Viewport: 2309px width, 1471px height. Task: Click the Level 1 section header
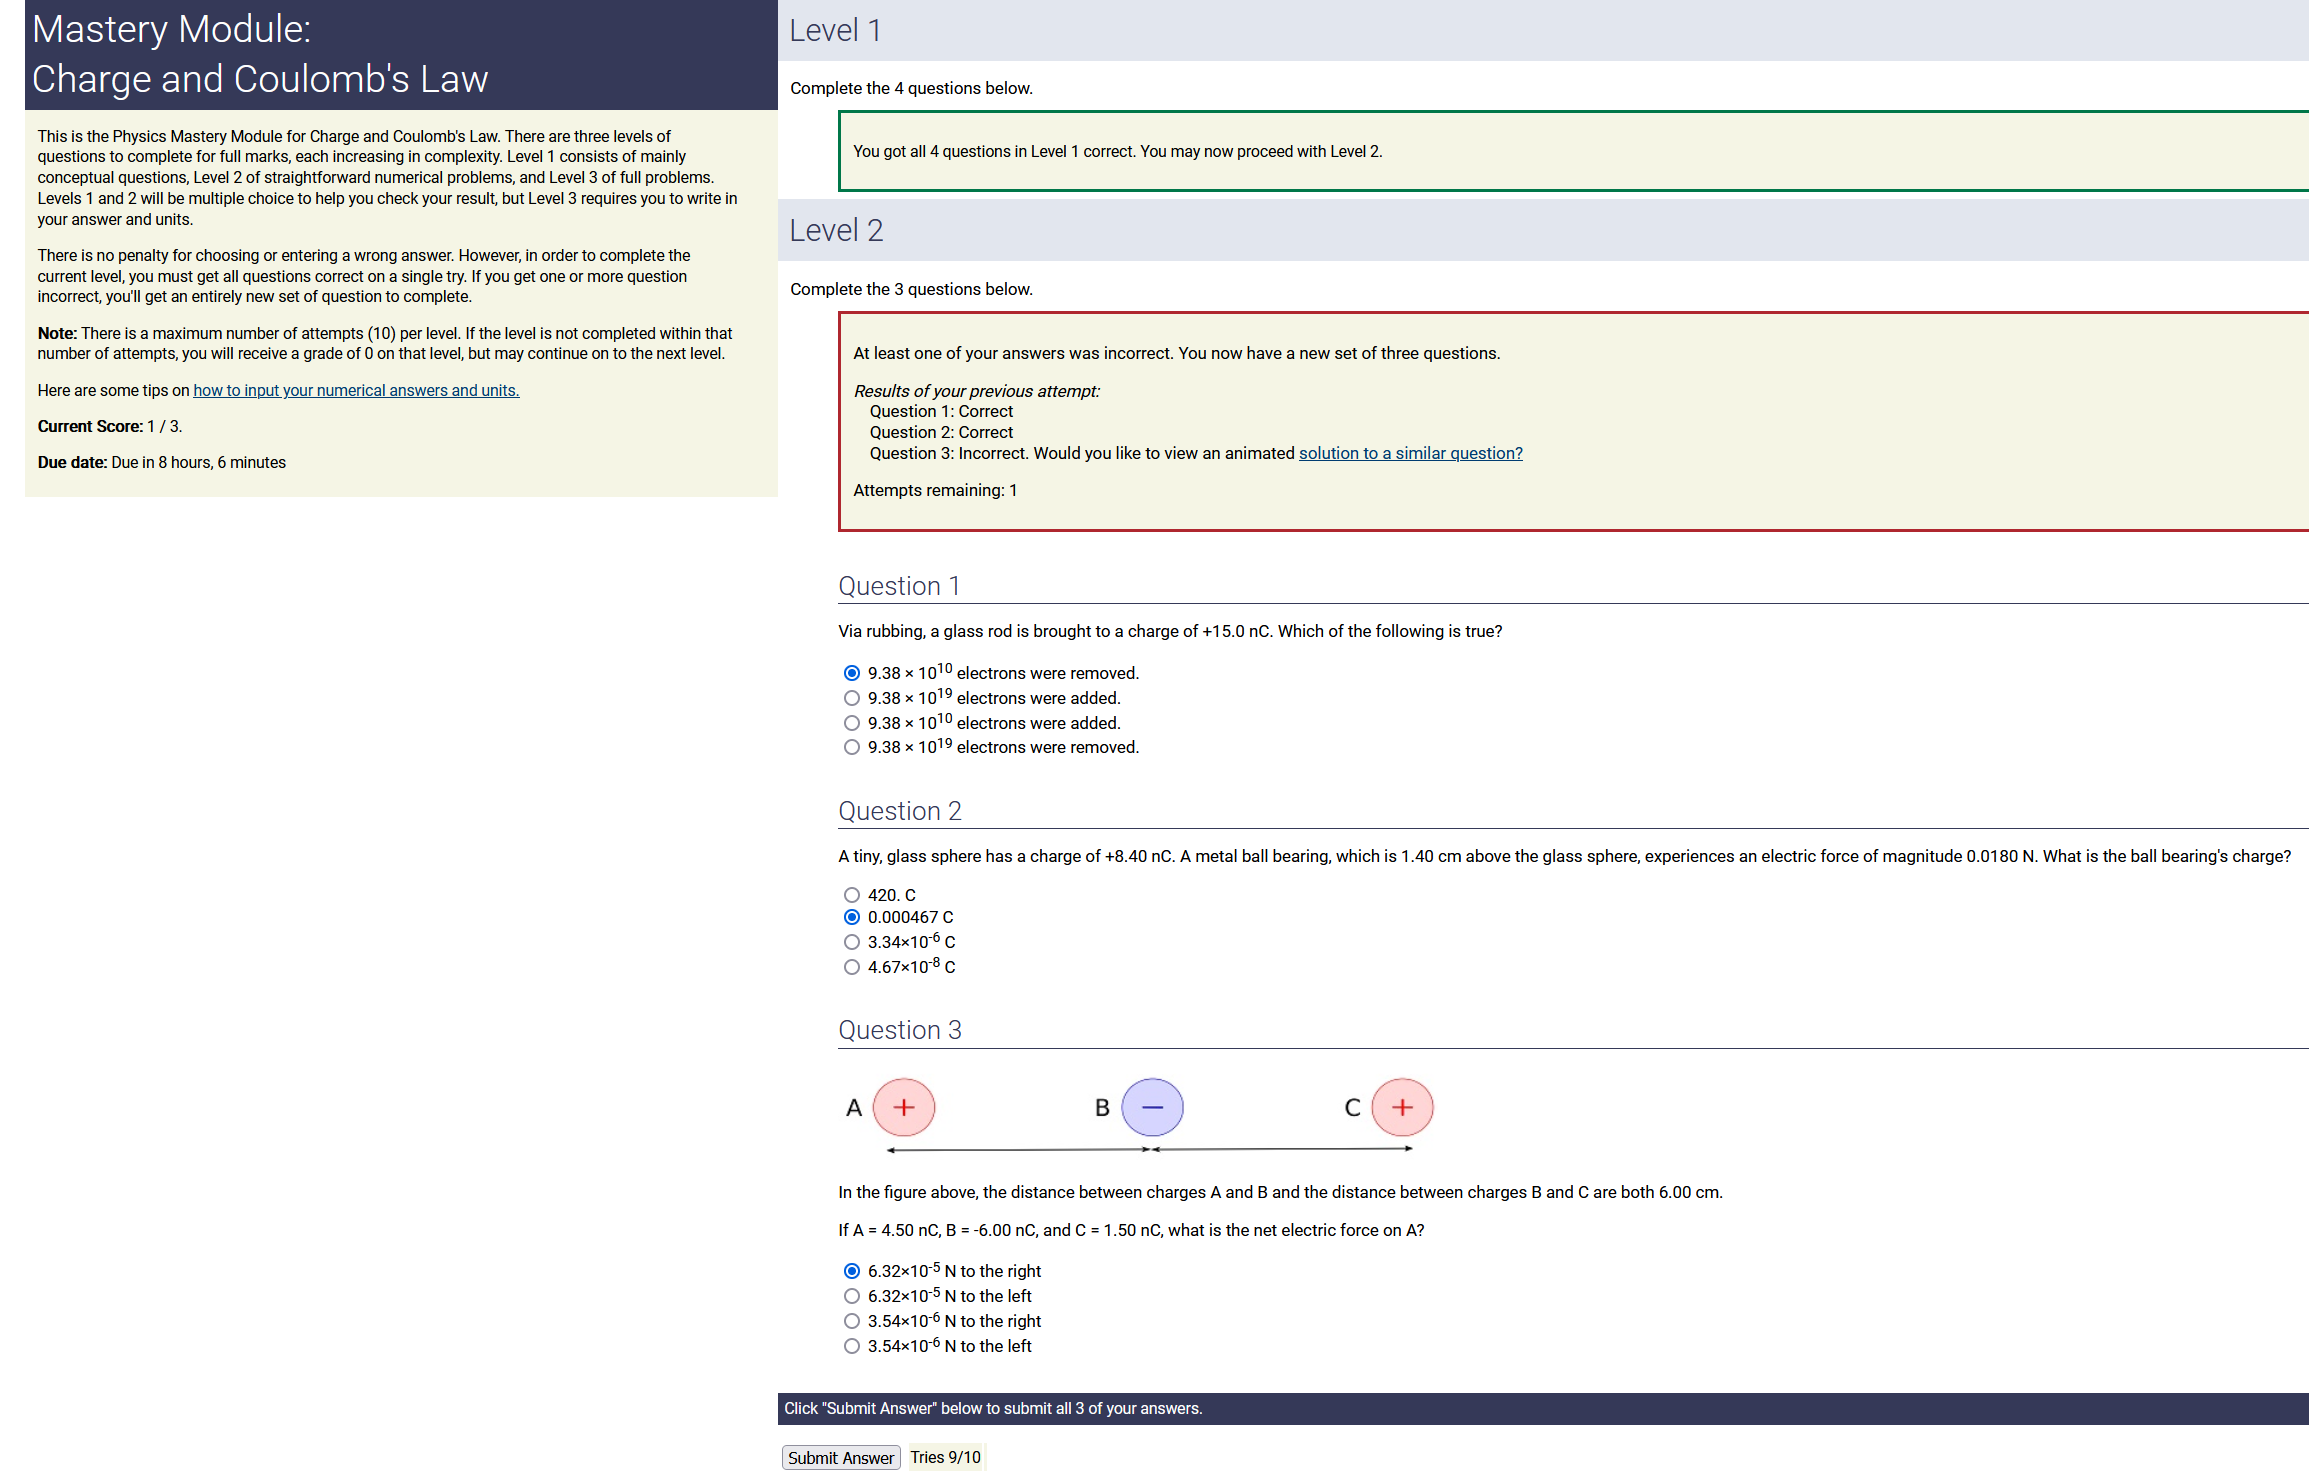[x=835, y=30]
